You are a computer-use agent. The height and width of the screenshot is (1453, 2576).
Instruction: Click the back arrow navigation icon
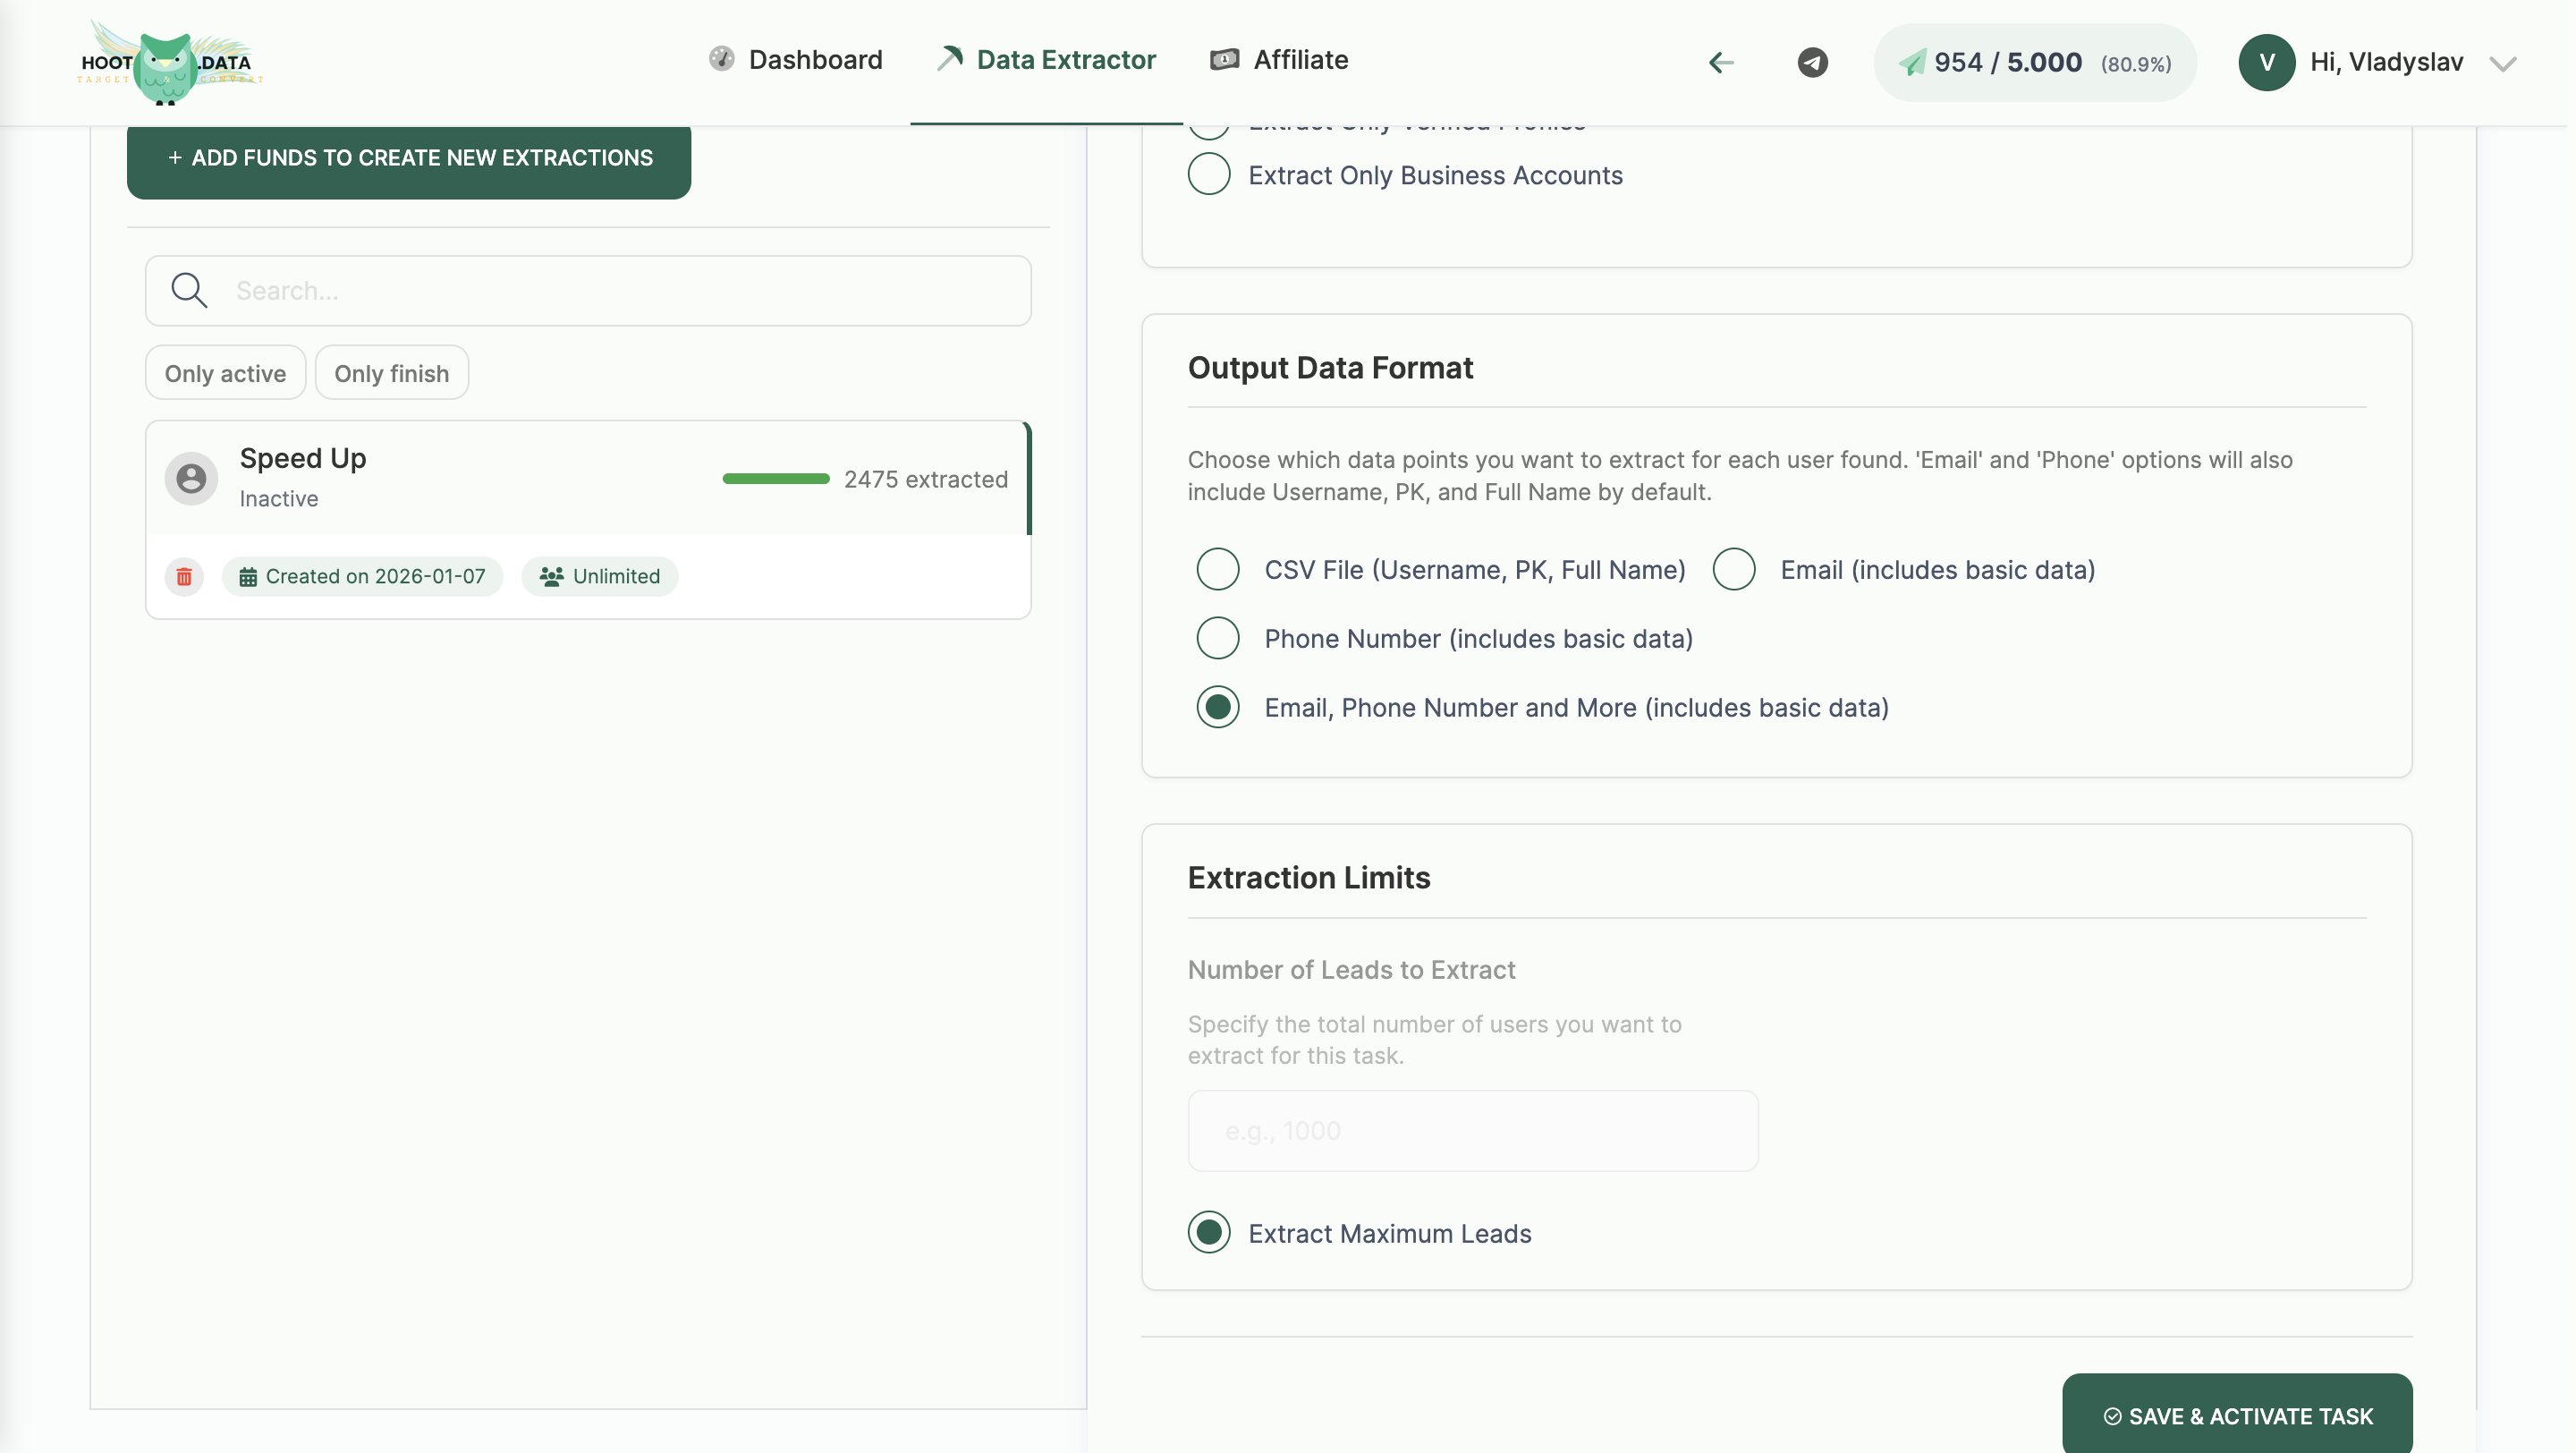(x=1720, y=62)
